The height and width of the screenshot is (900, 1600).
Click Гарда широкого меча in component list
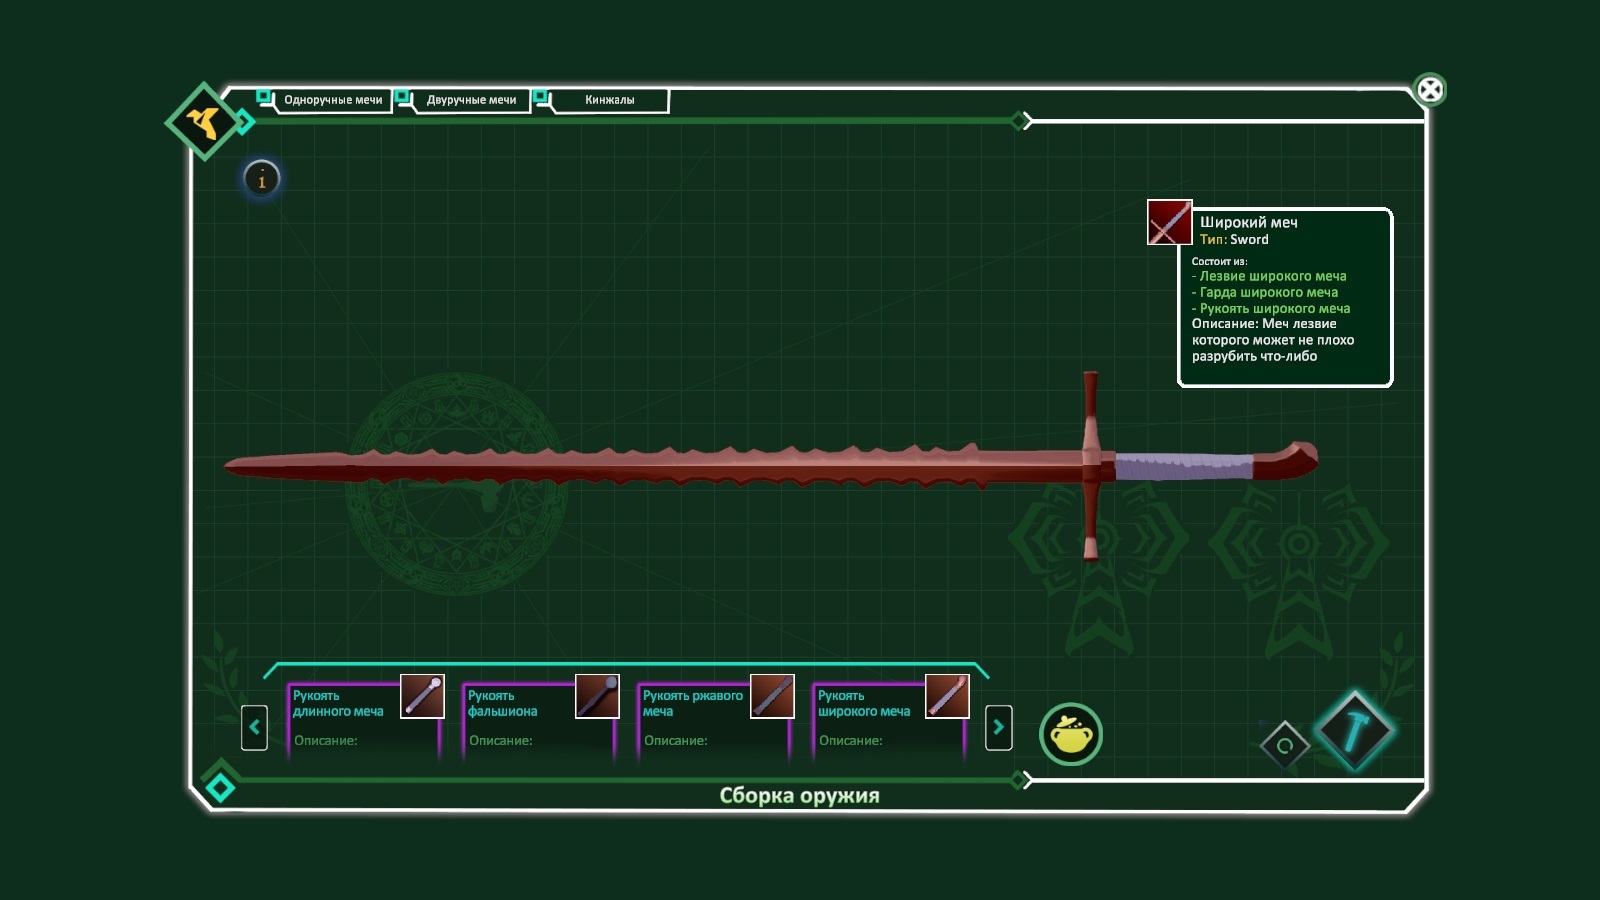click(1268, 292)
